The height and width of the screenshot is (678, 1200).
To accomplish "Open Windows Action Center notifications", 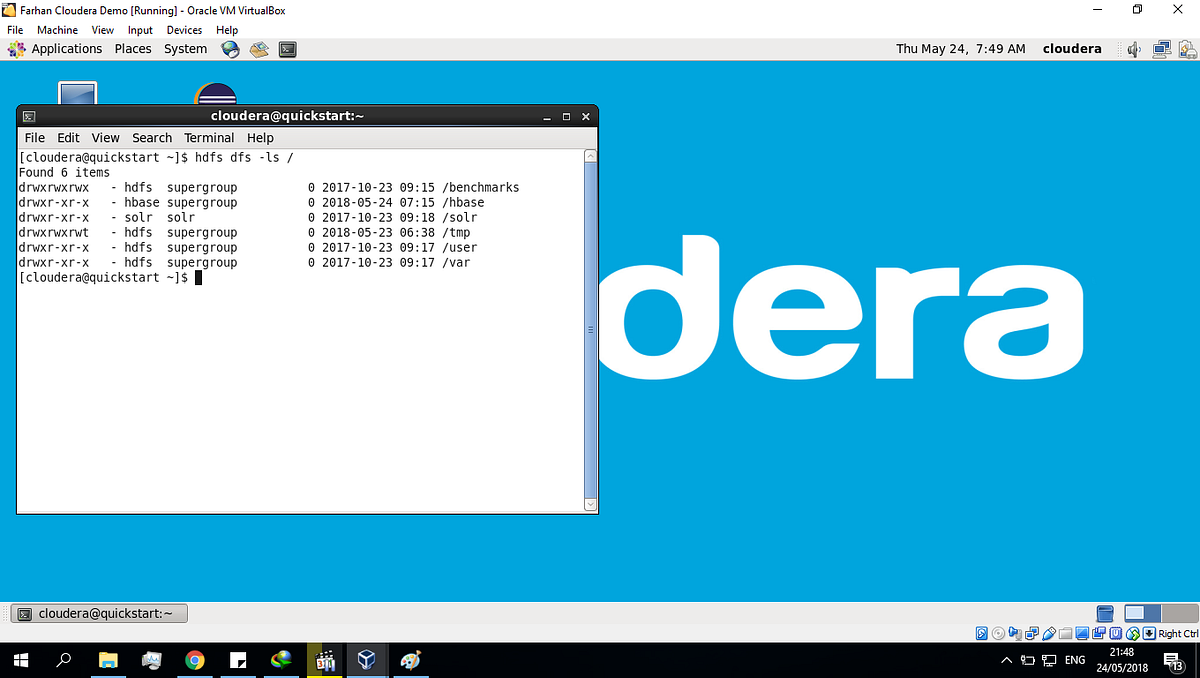I will tap(1173, 660).
